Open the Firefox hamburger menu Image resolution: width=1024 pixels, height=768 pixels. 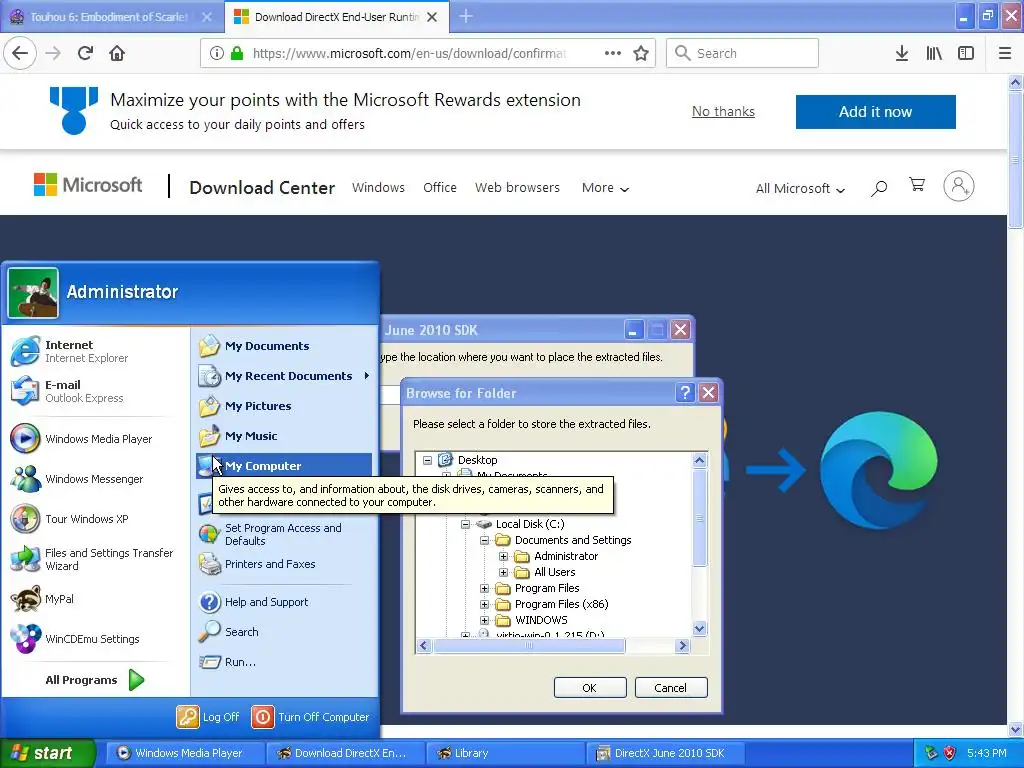coord(1005,53)
